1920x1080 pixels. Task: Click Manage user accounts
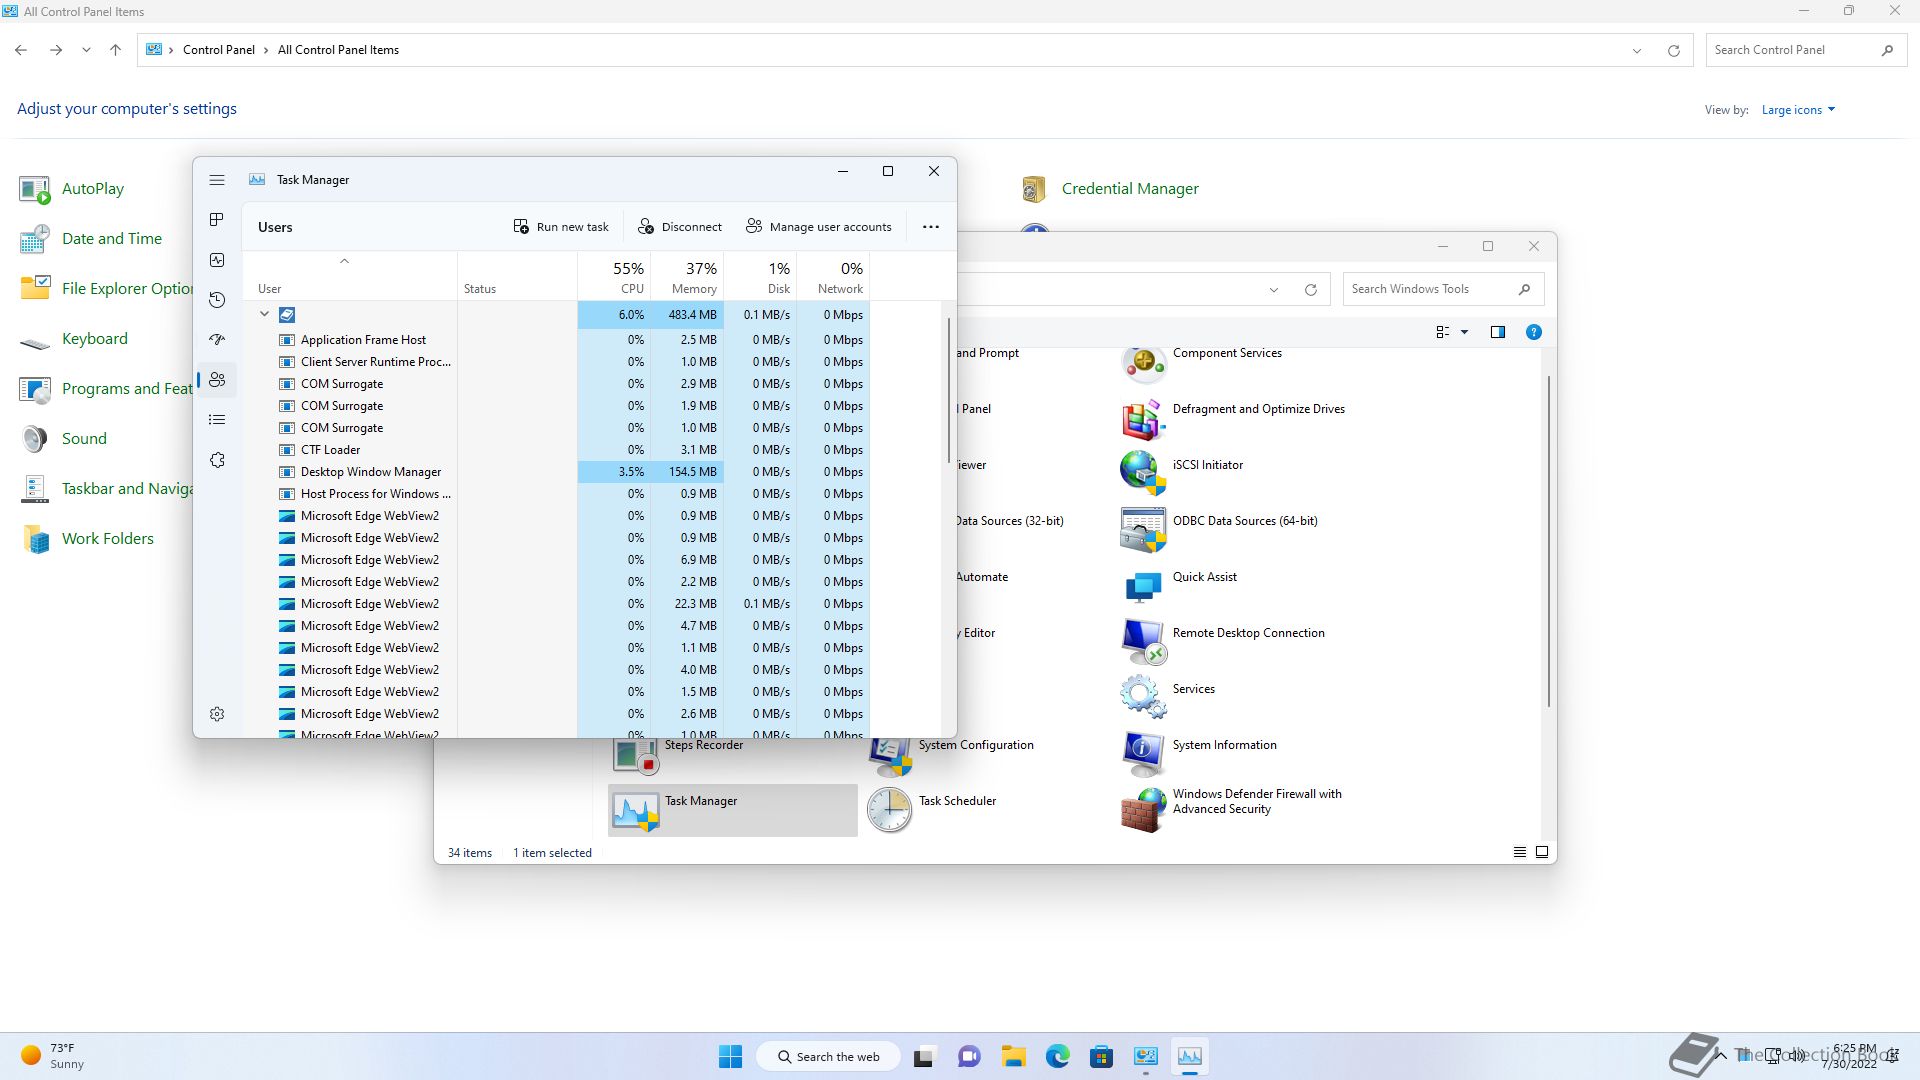click(x=819, y=227)
